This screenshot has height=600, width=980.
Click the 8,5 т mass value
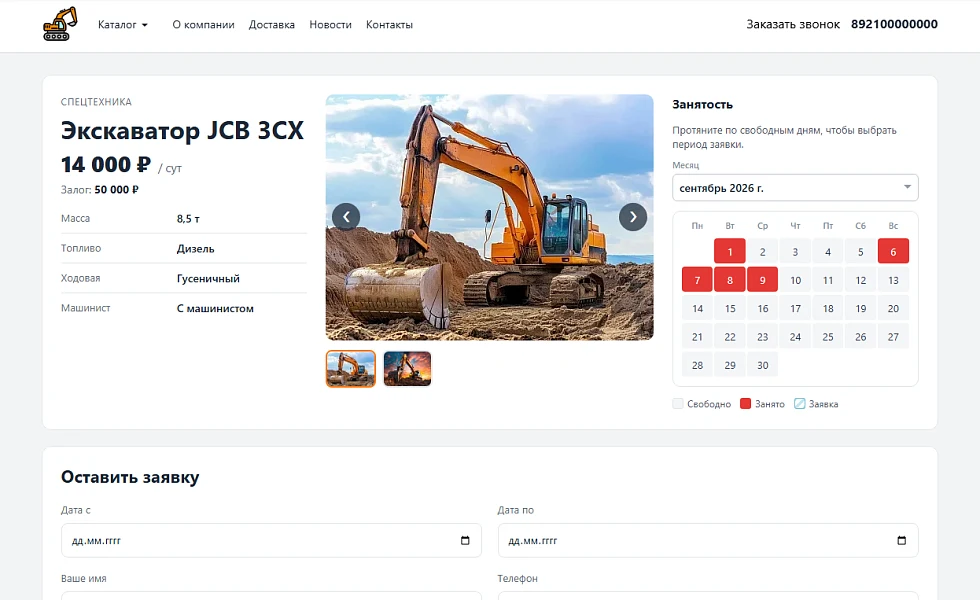[188, 219]
